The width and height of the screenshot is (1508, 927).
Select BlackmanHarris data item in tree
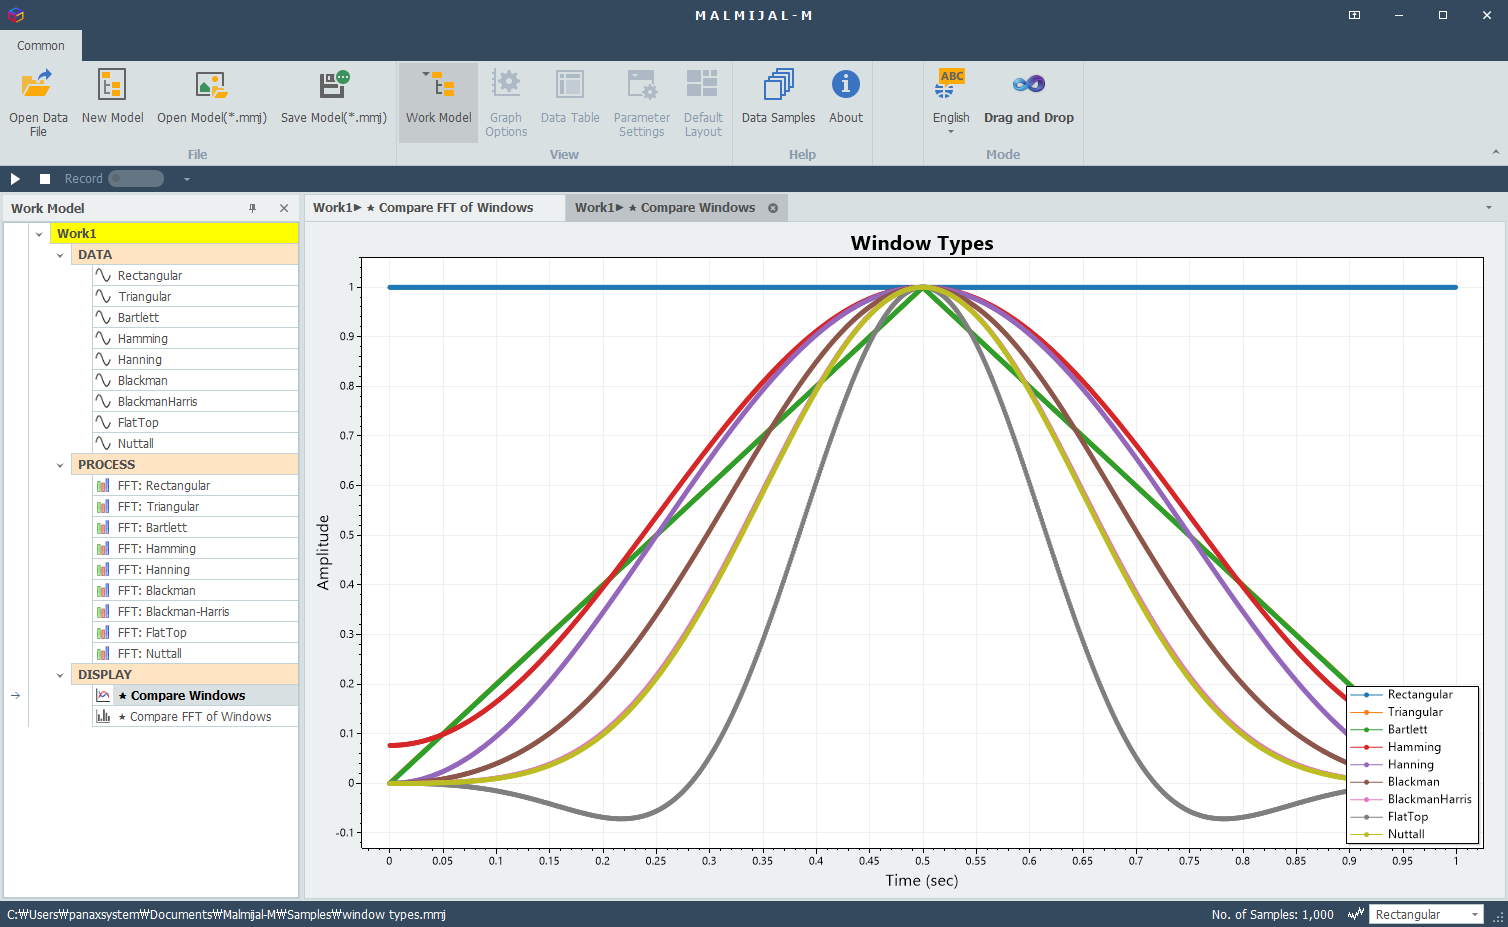tap(195, 401)
